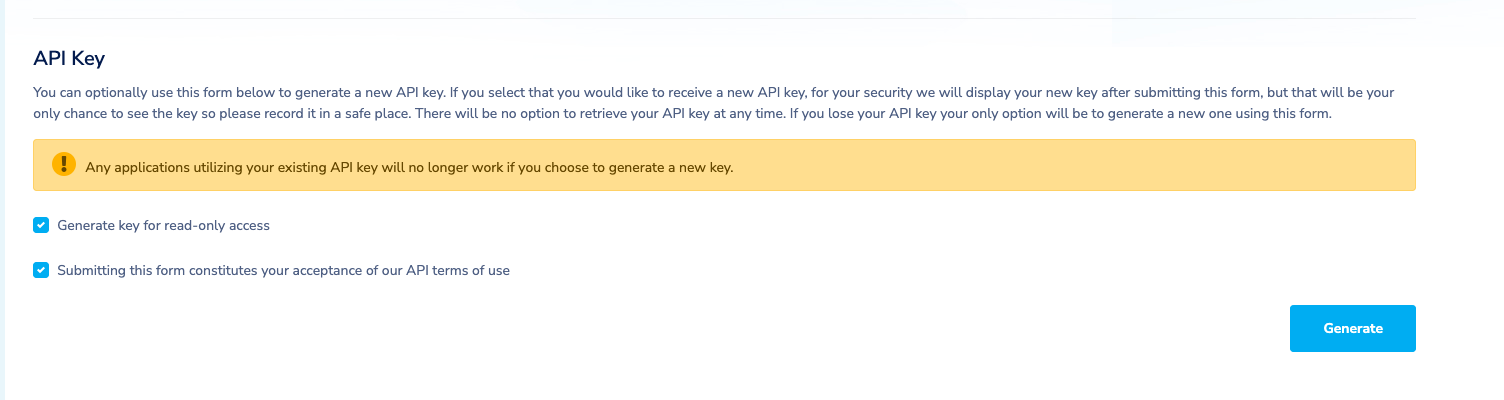Click the orange exclamation warning icon
The height and width of the screenshot is (400, 1504).
point(64,165)
